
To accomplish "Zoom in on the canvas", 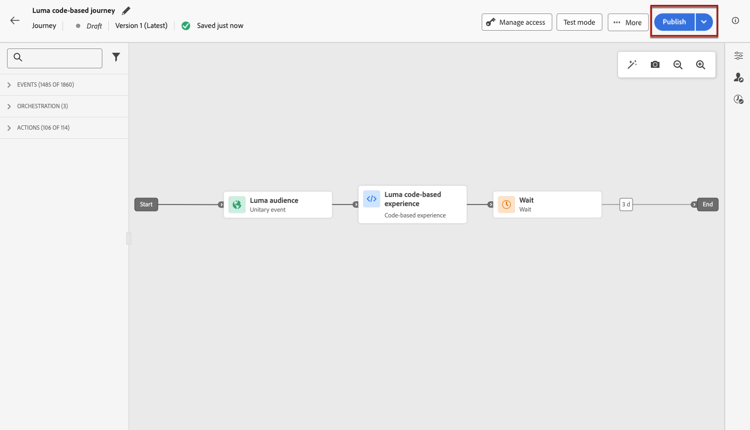I will (x=700, y=65).
